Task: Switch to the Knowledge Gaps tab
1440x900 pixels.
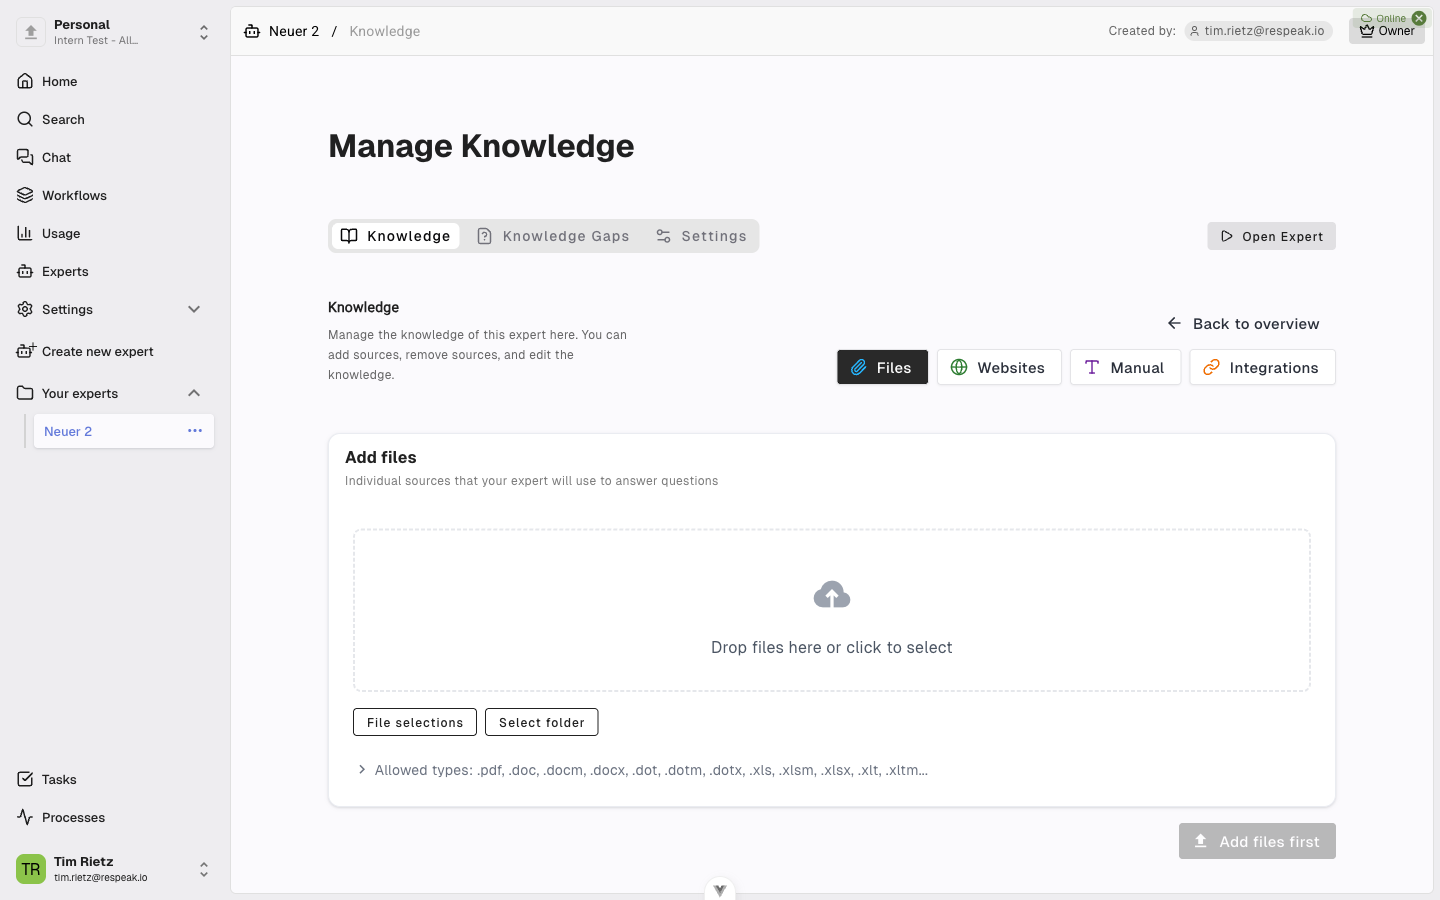Action: 553,236
